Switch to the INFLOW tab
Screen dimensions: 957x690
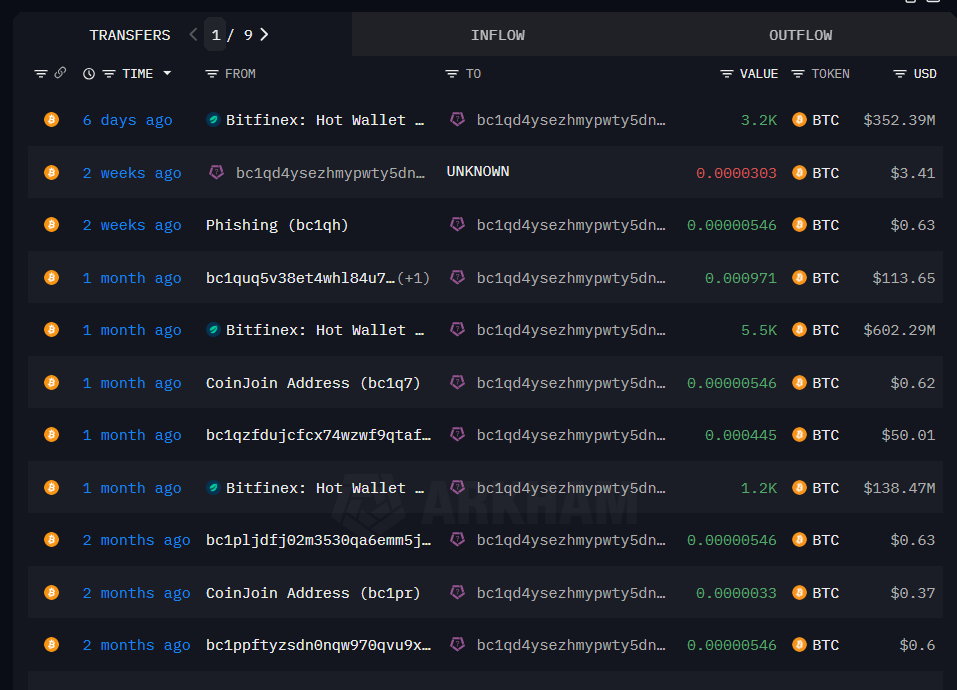click(498, 35)
